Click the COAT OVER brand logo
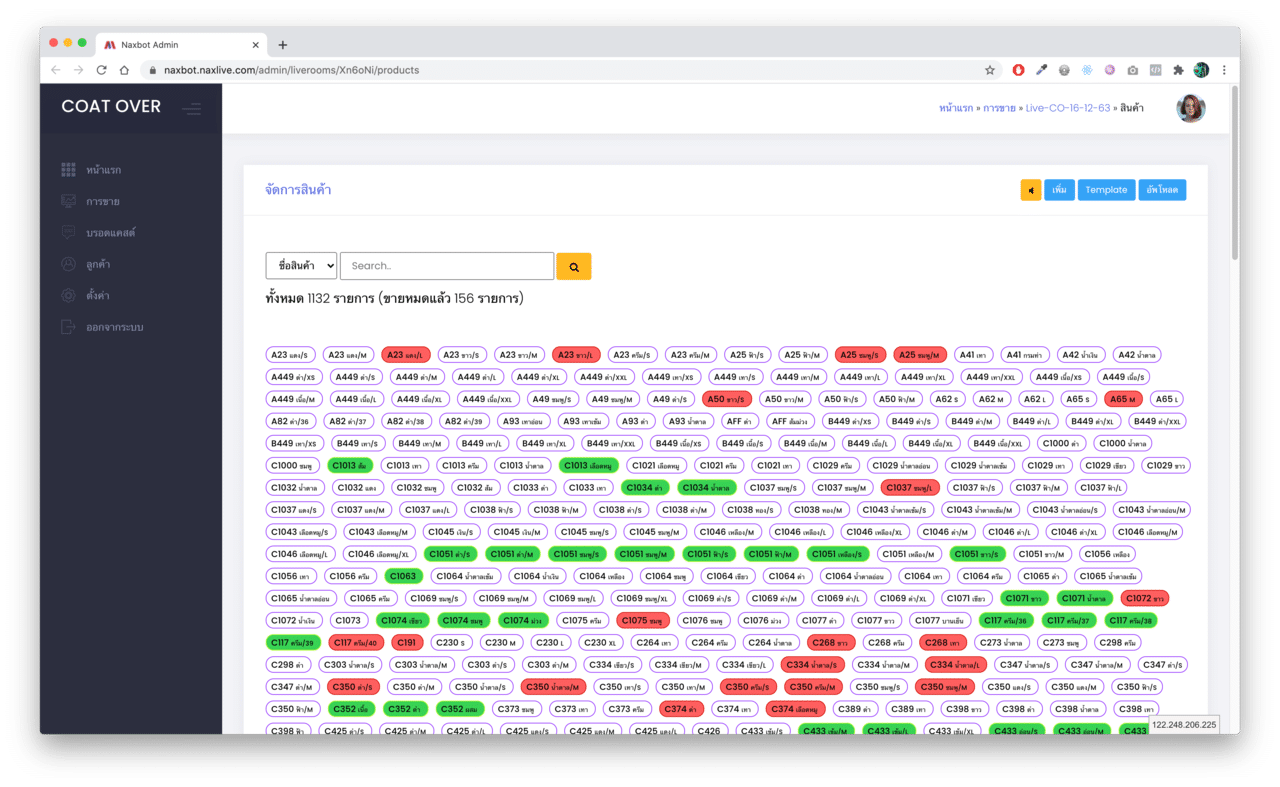 pos(111,107)
